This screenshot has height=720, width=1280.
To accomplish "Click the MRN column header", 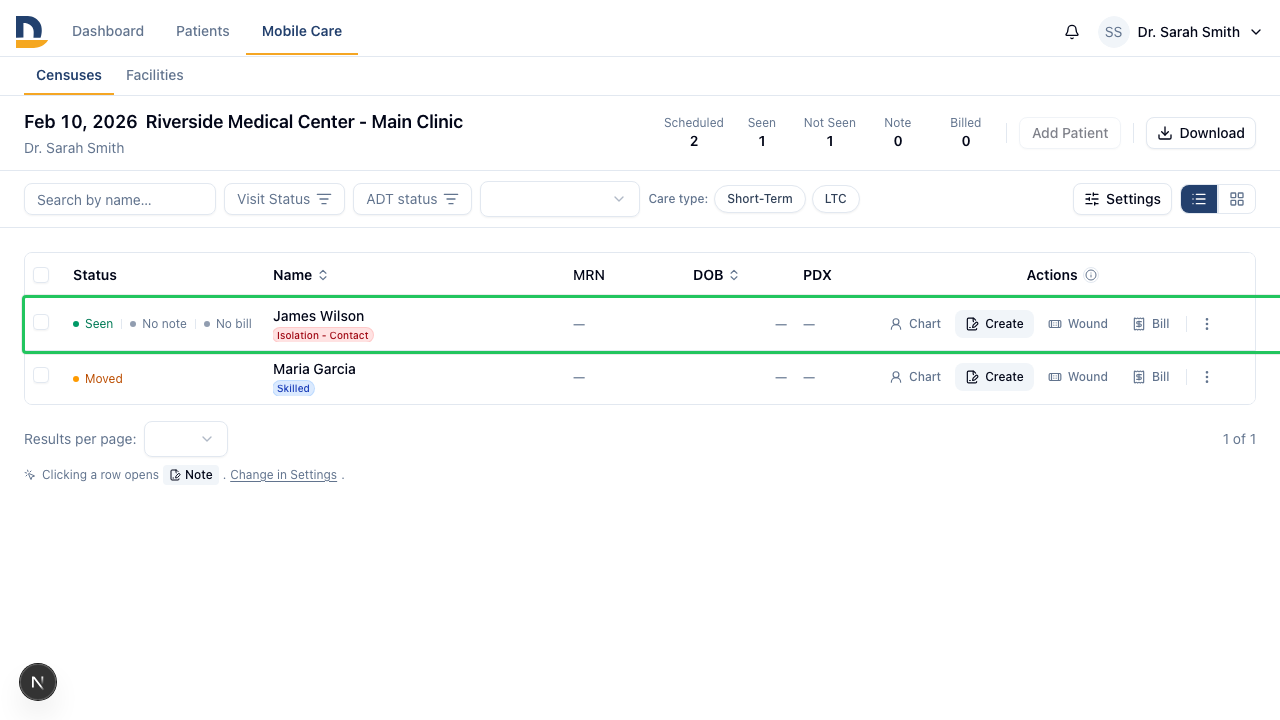I will click(589, 275).
